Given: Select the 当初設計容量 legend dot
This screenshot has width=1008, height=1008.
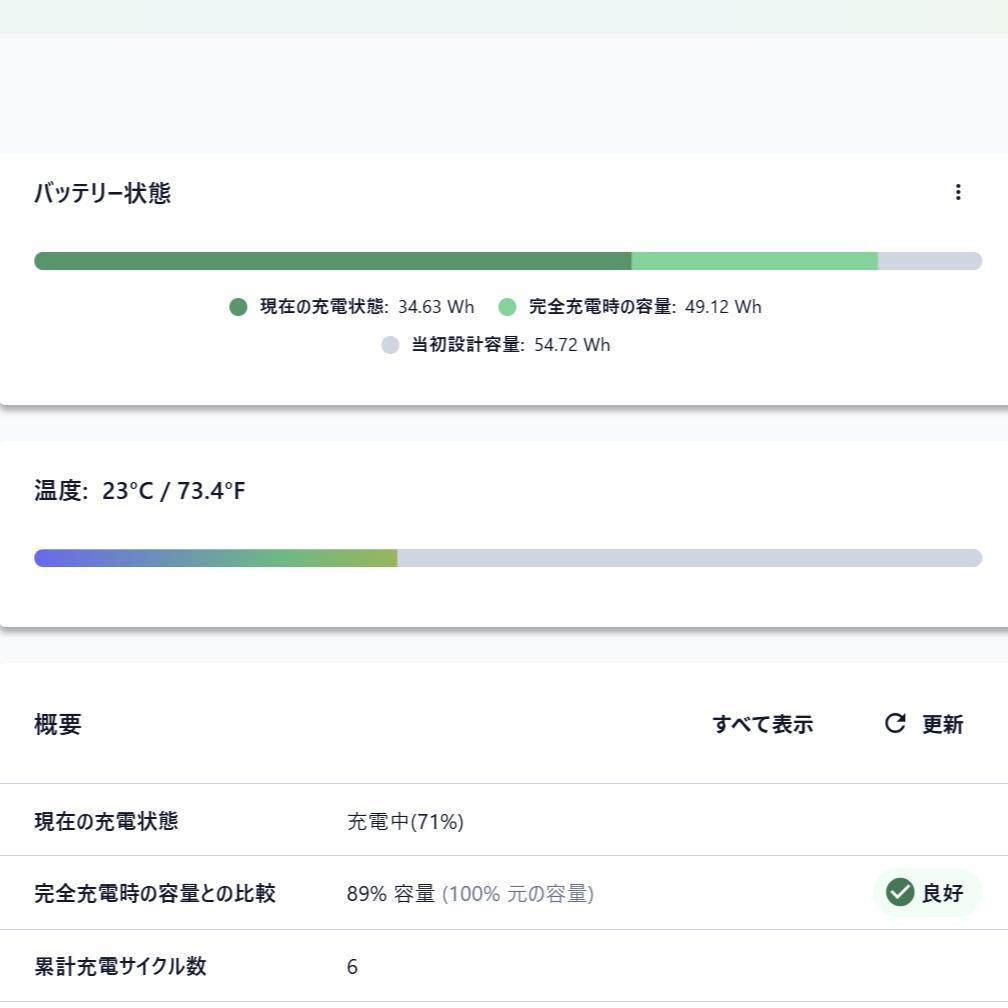Looking at the screenshot, I should click(390, 345).
